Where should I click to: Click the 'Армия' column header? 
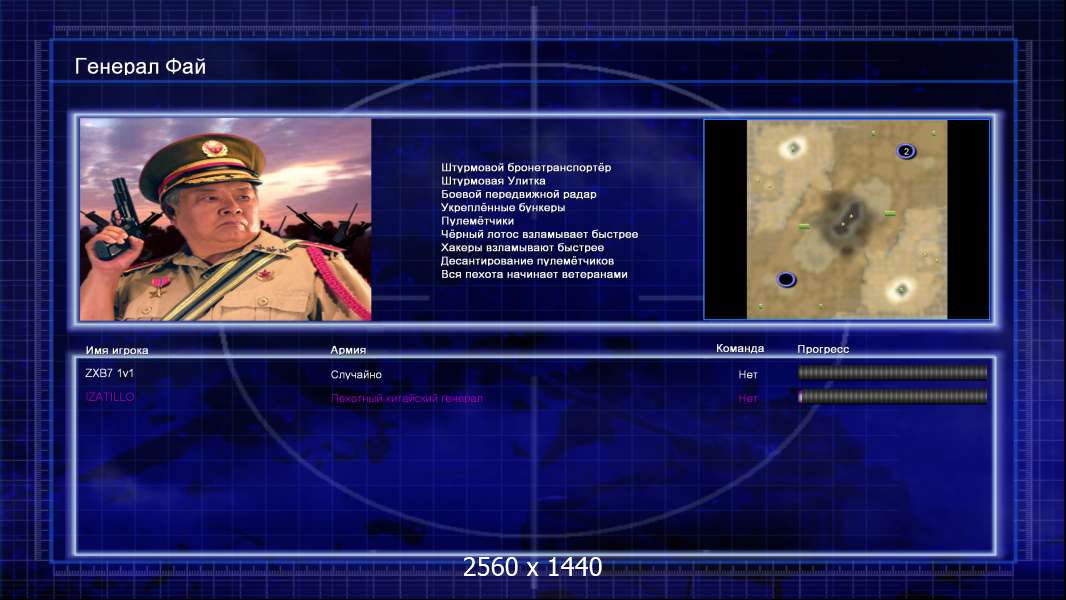click(x=348, y=350)
